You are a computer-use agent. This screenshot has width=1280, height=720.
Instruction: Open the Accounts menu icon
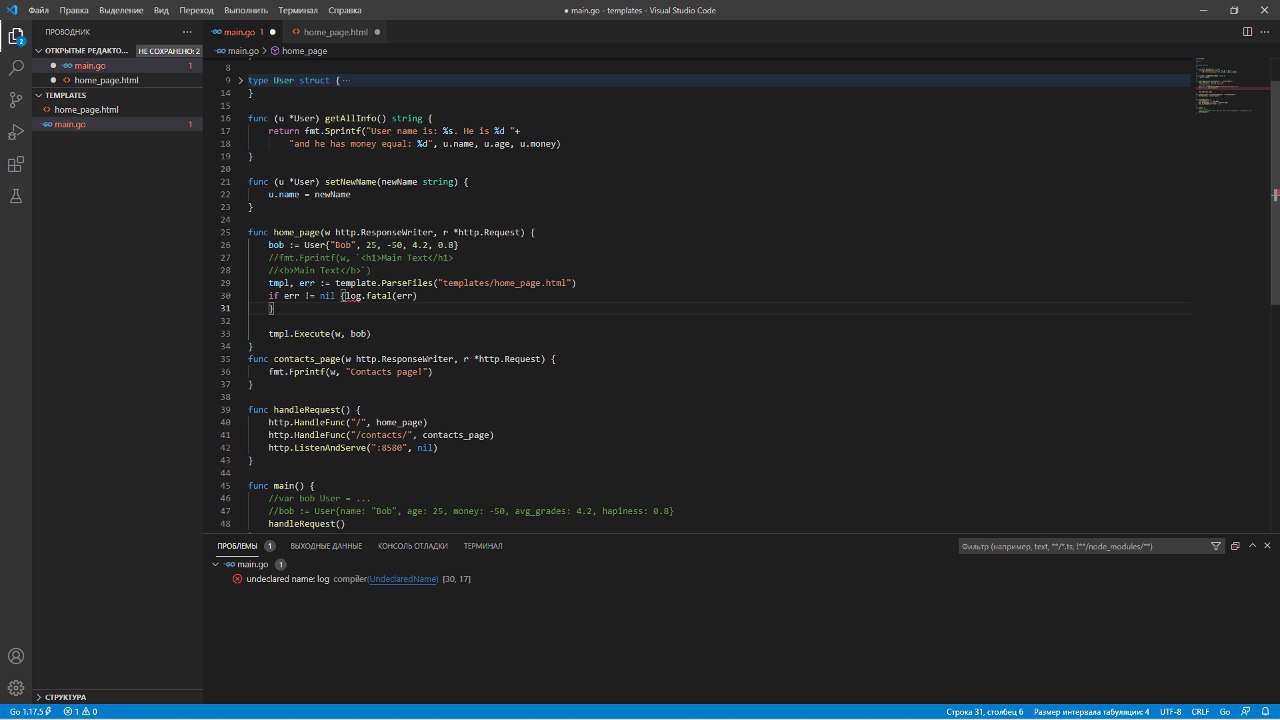pyautogui.click(x=16, y=657)
